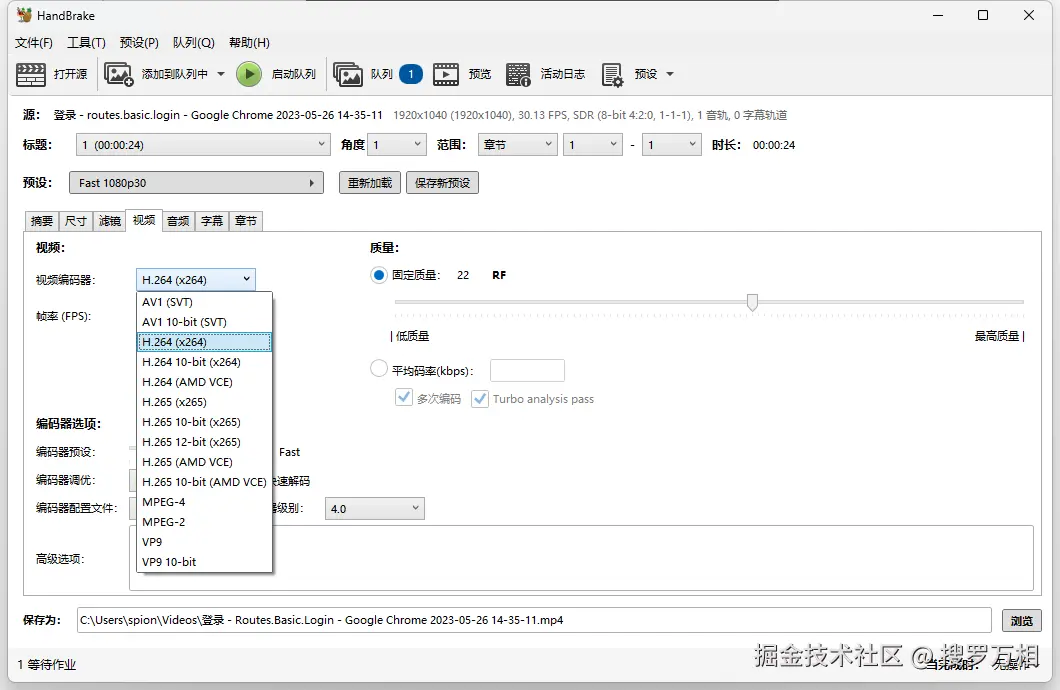Choose MPEG-4 encoder
The image size is (1060, 690).
pos(204,502)
